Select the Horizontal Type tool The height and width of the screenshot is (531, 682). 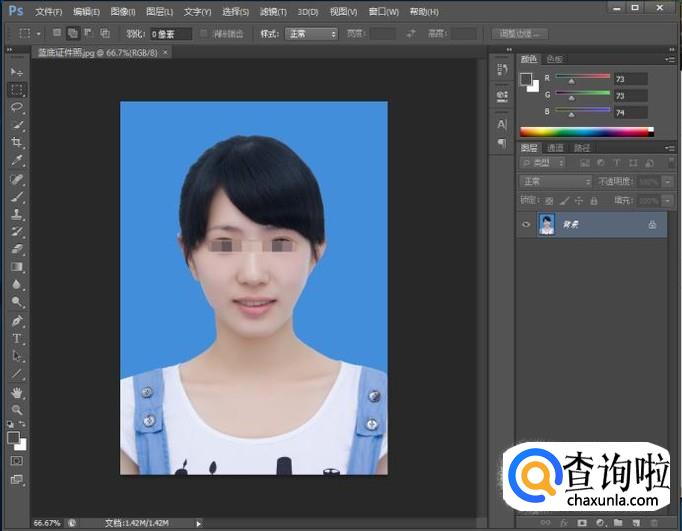coord(17,338)
